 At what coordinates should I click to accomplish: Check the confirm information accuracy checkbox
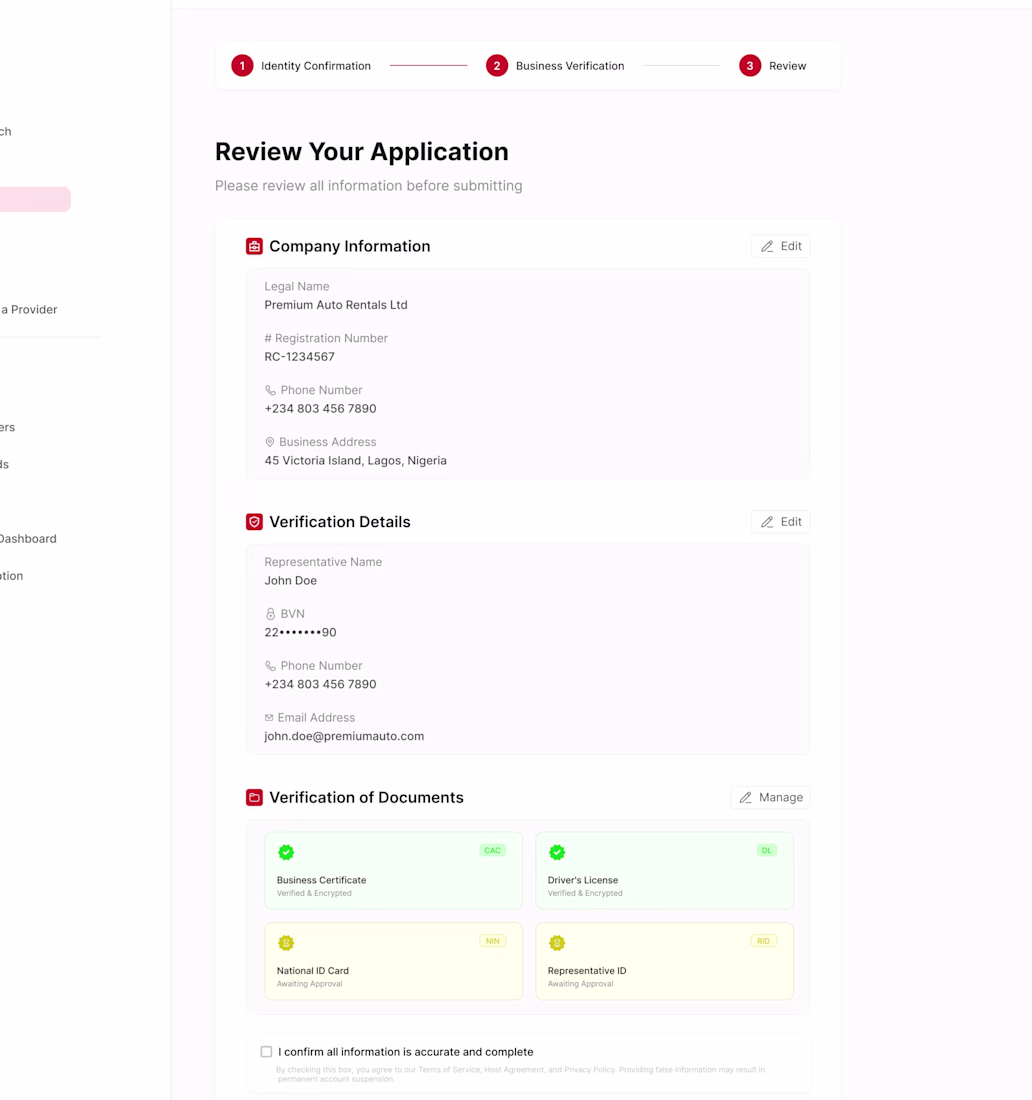tap(266, 1052)
